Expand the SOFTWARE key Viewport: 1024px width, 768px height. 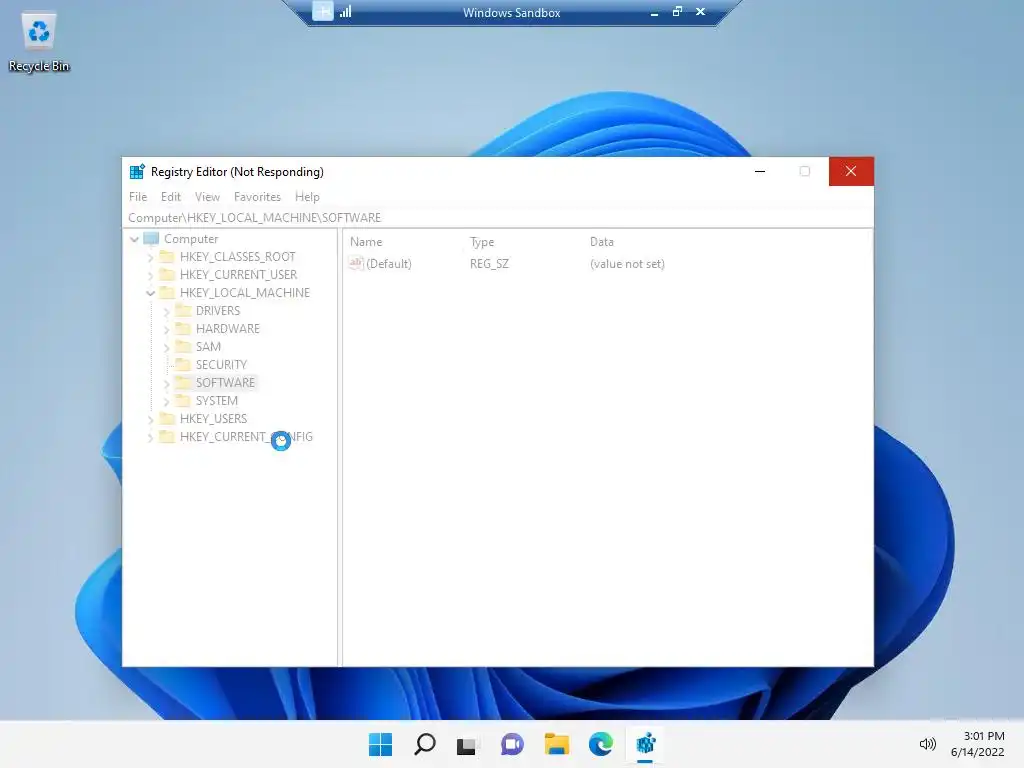167,383
